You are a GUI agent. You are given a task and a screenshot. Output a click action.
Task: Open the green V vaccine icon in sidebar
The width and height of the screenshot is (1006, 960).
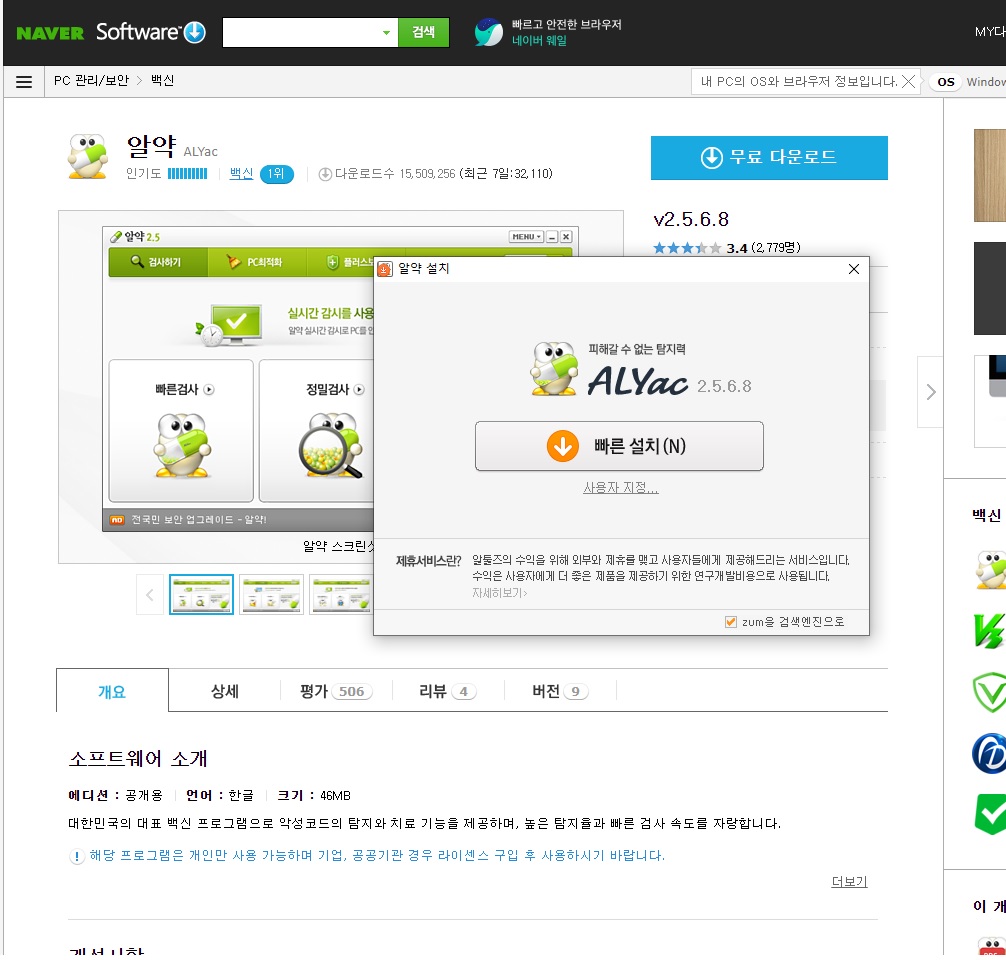(989, 630)
